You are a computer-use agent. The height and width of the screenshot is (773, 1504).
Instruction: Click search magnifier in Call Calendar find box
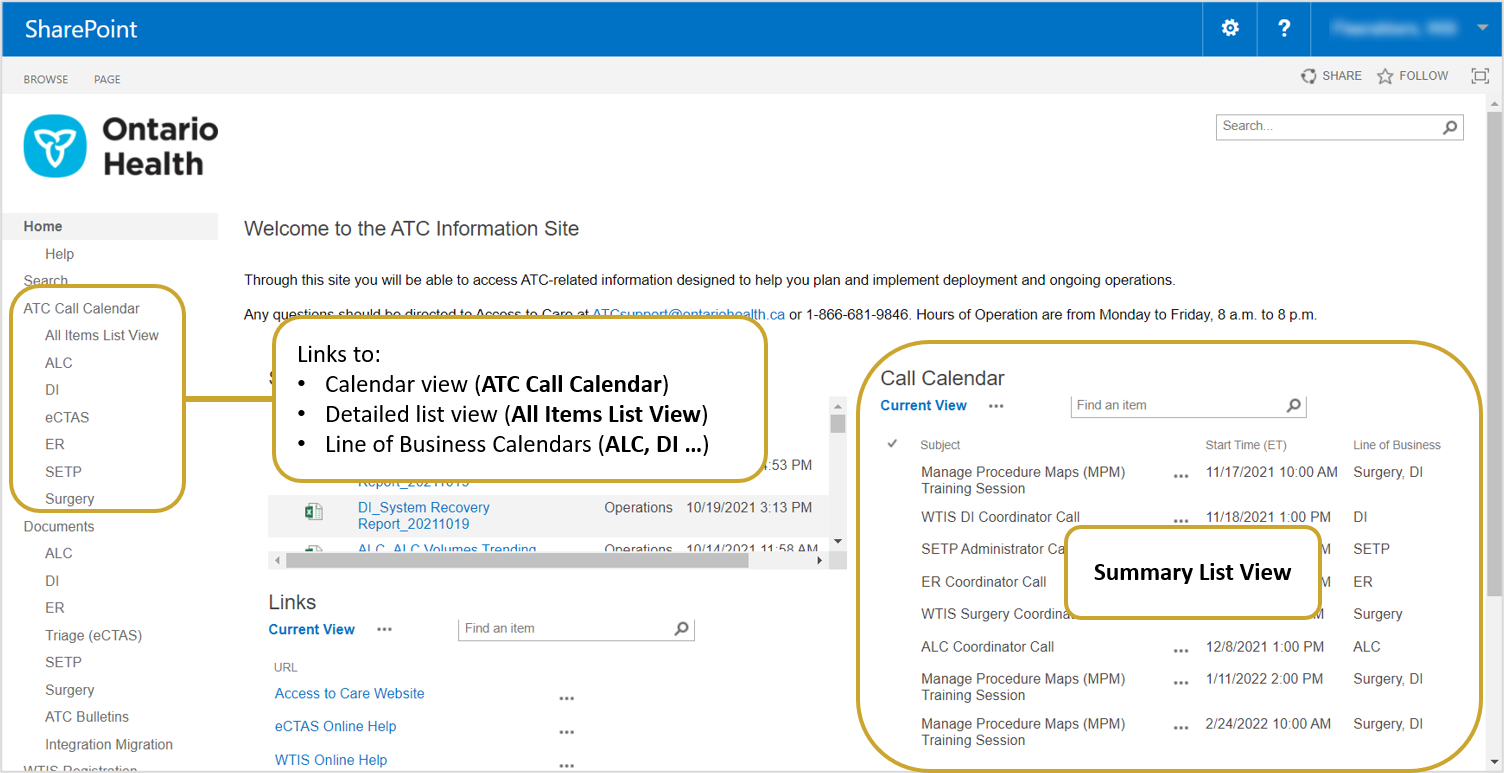pyautogui.click(x=1294, y=406)
